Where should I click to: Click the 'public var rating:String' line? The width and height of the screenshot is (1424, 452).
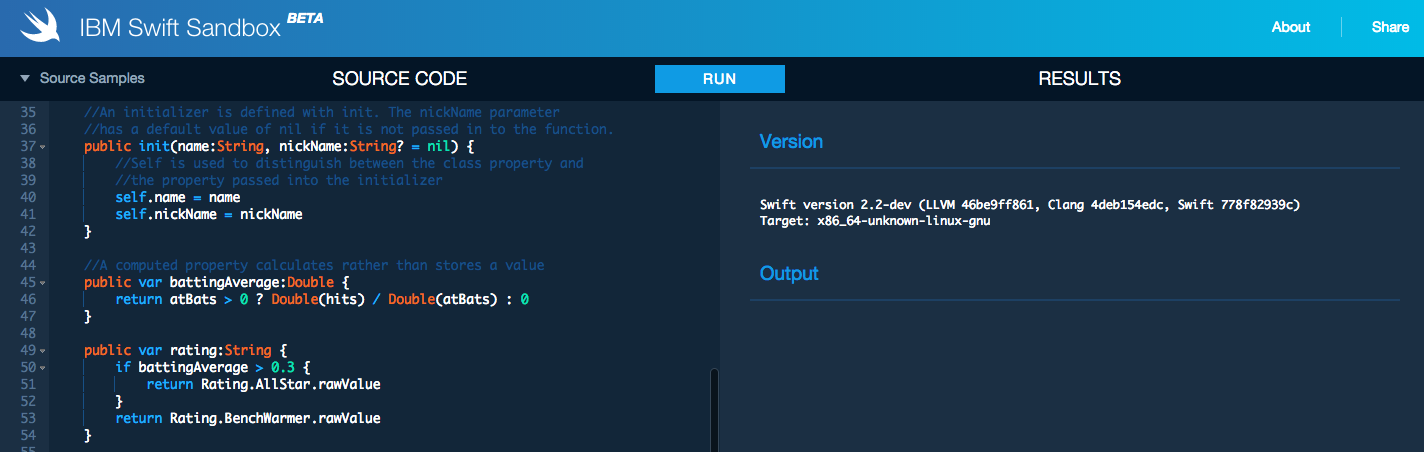click(186, 350)
